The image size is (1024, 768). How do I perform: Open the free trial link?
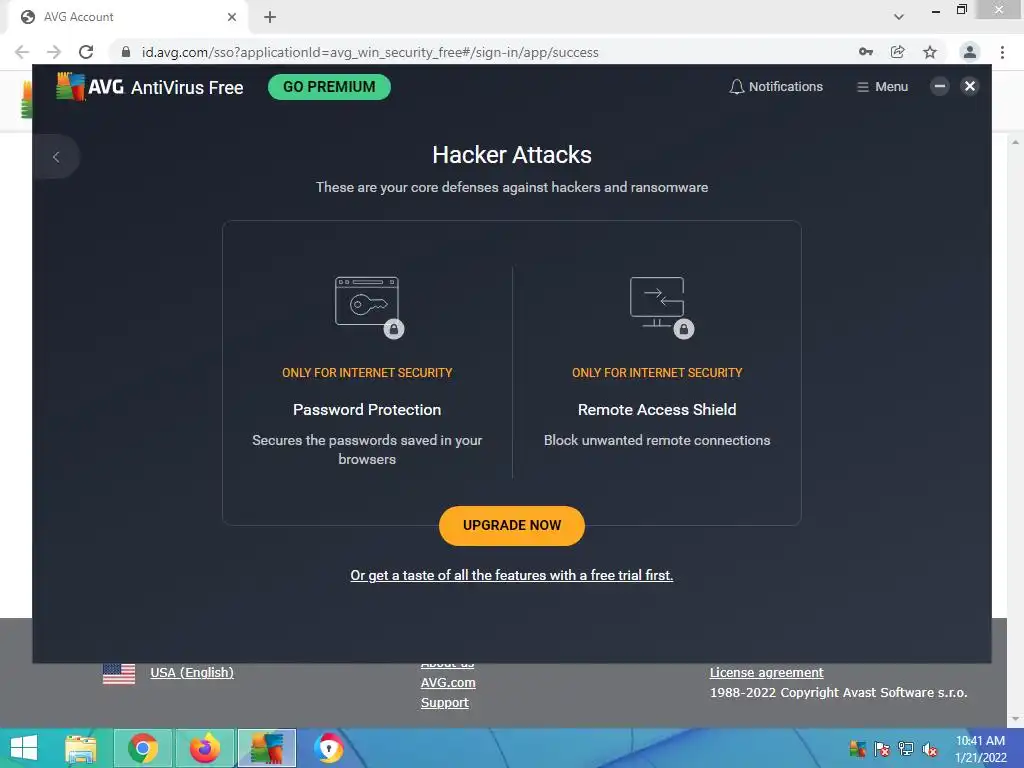[x=512, y=575]
